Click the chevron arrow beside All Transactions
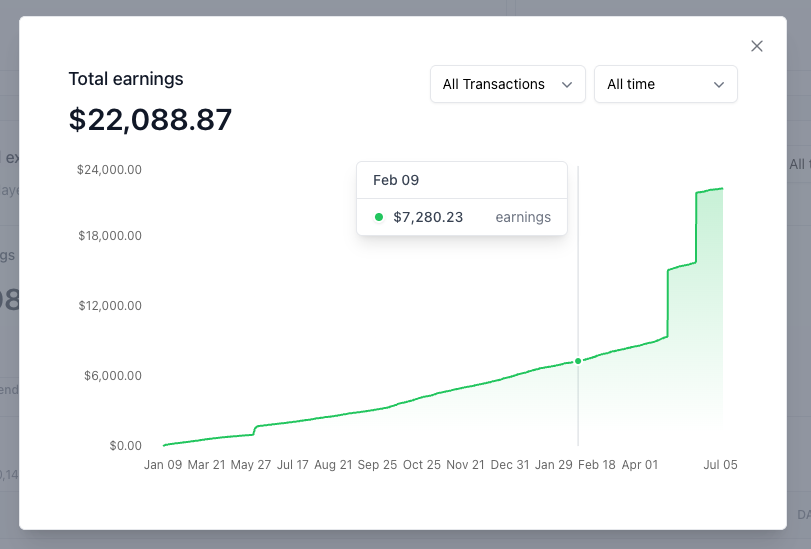This screenshot has width=811, height=549. tap(567, 84)
